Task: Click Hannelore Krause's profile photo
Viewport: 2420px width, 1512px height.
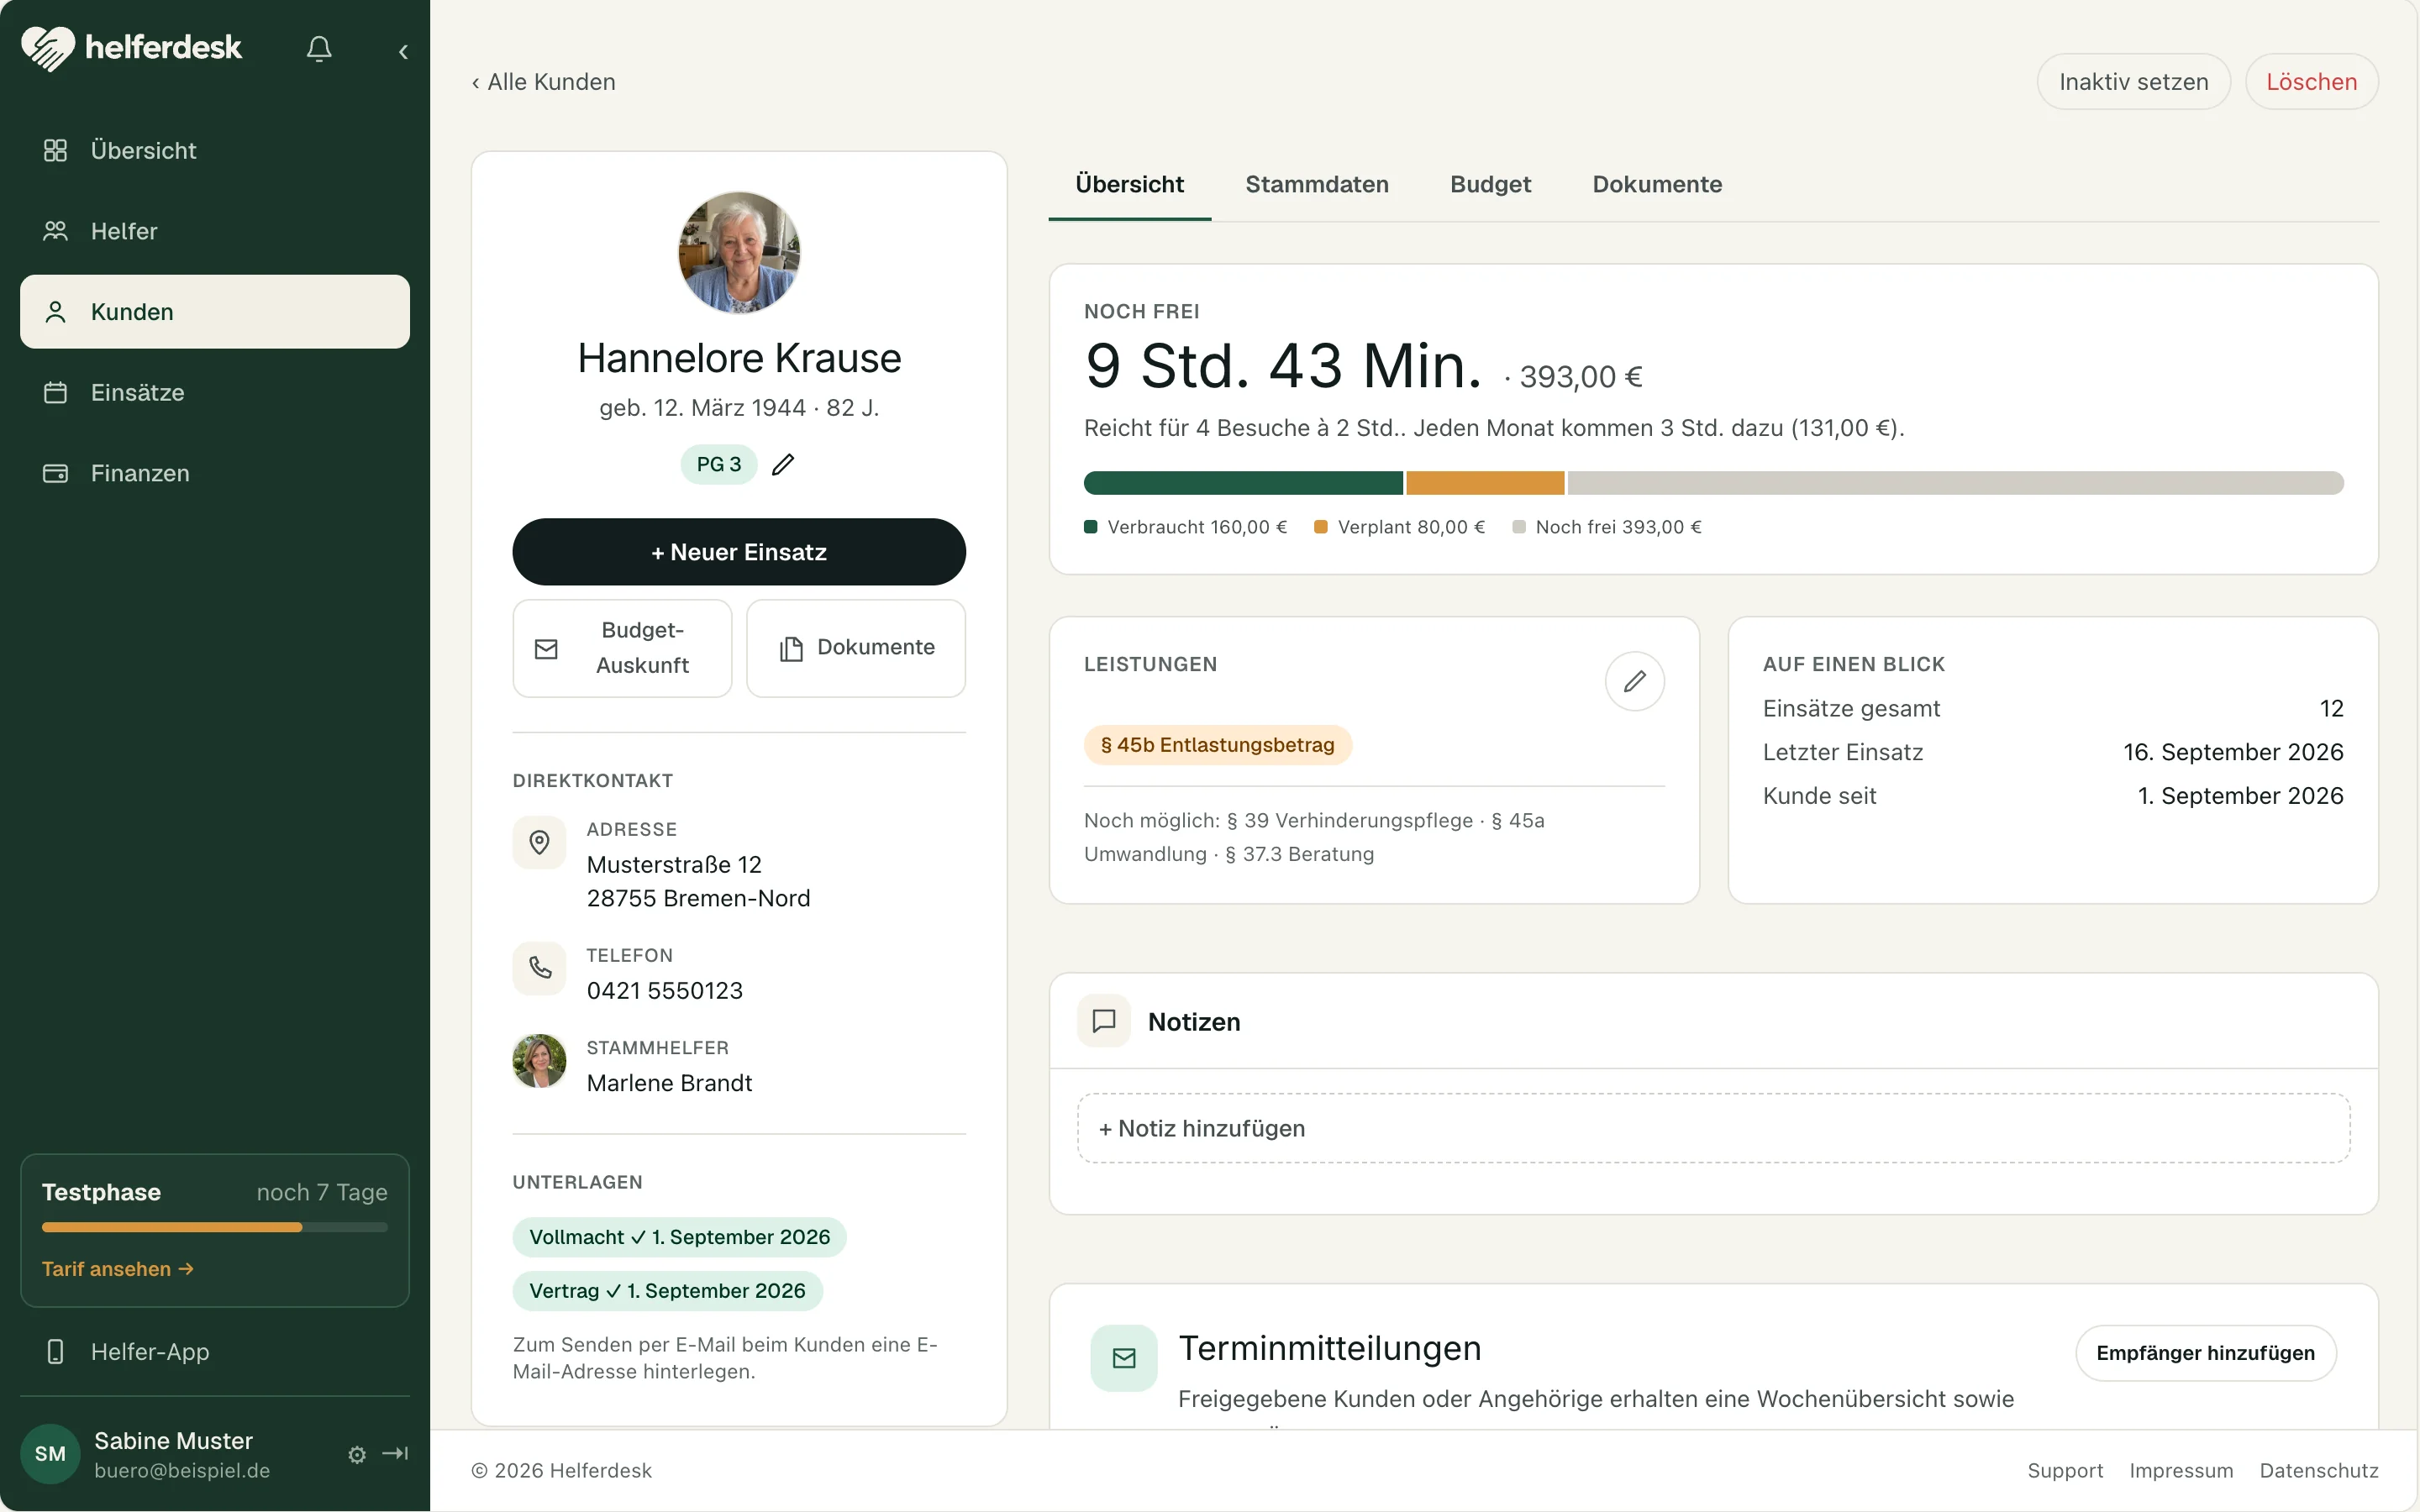Action: tap(739, 252)
